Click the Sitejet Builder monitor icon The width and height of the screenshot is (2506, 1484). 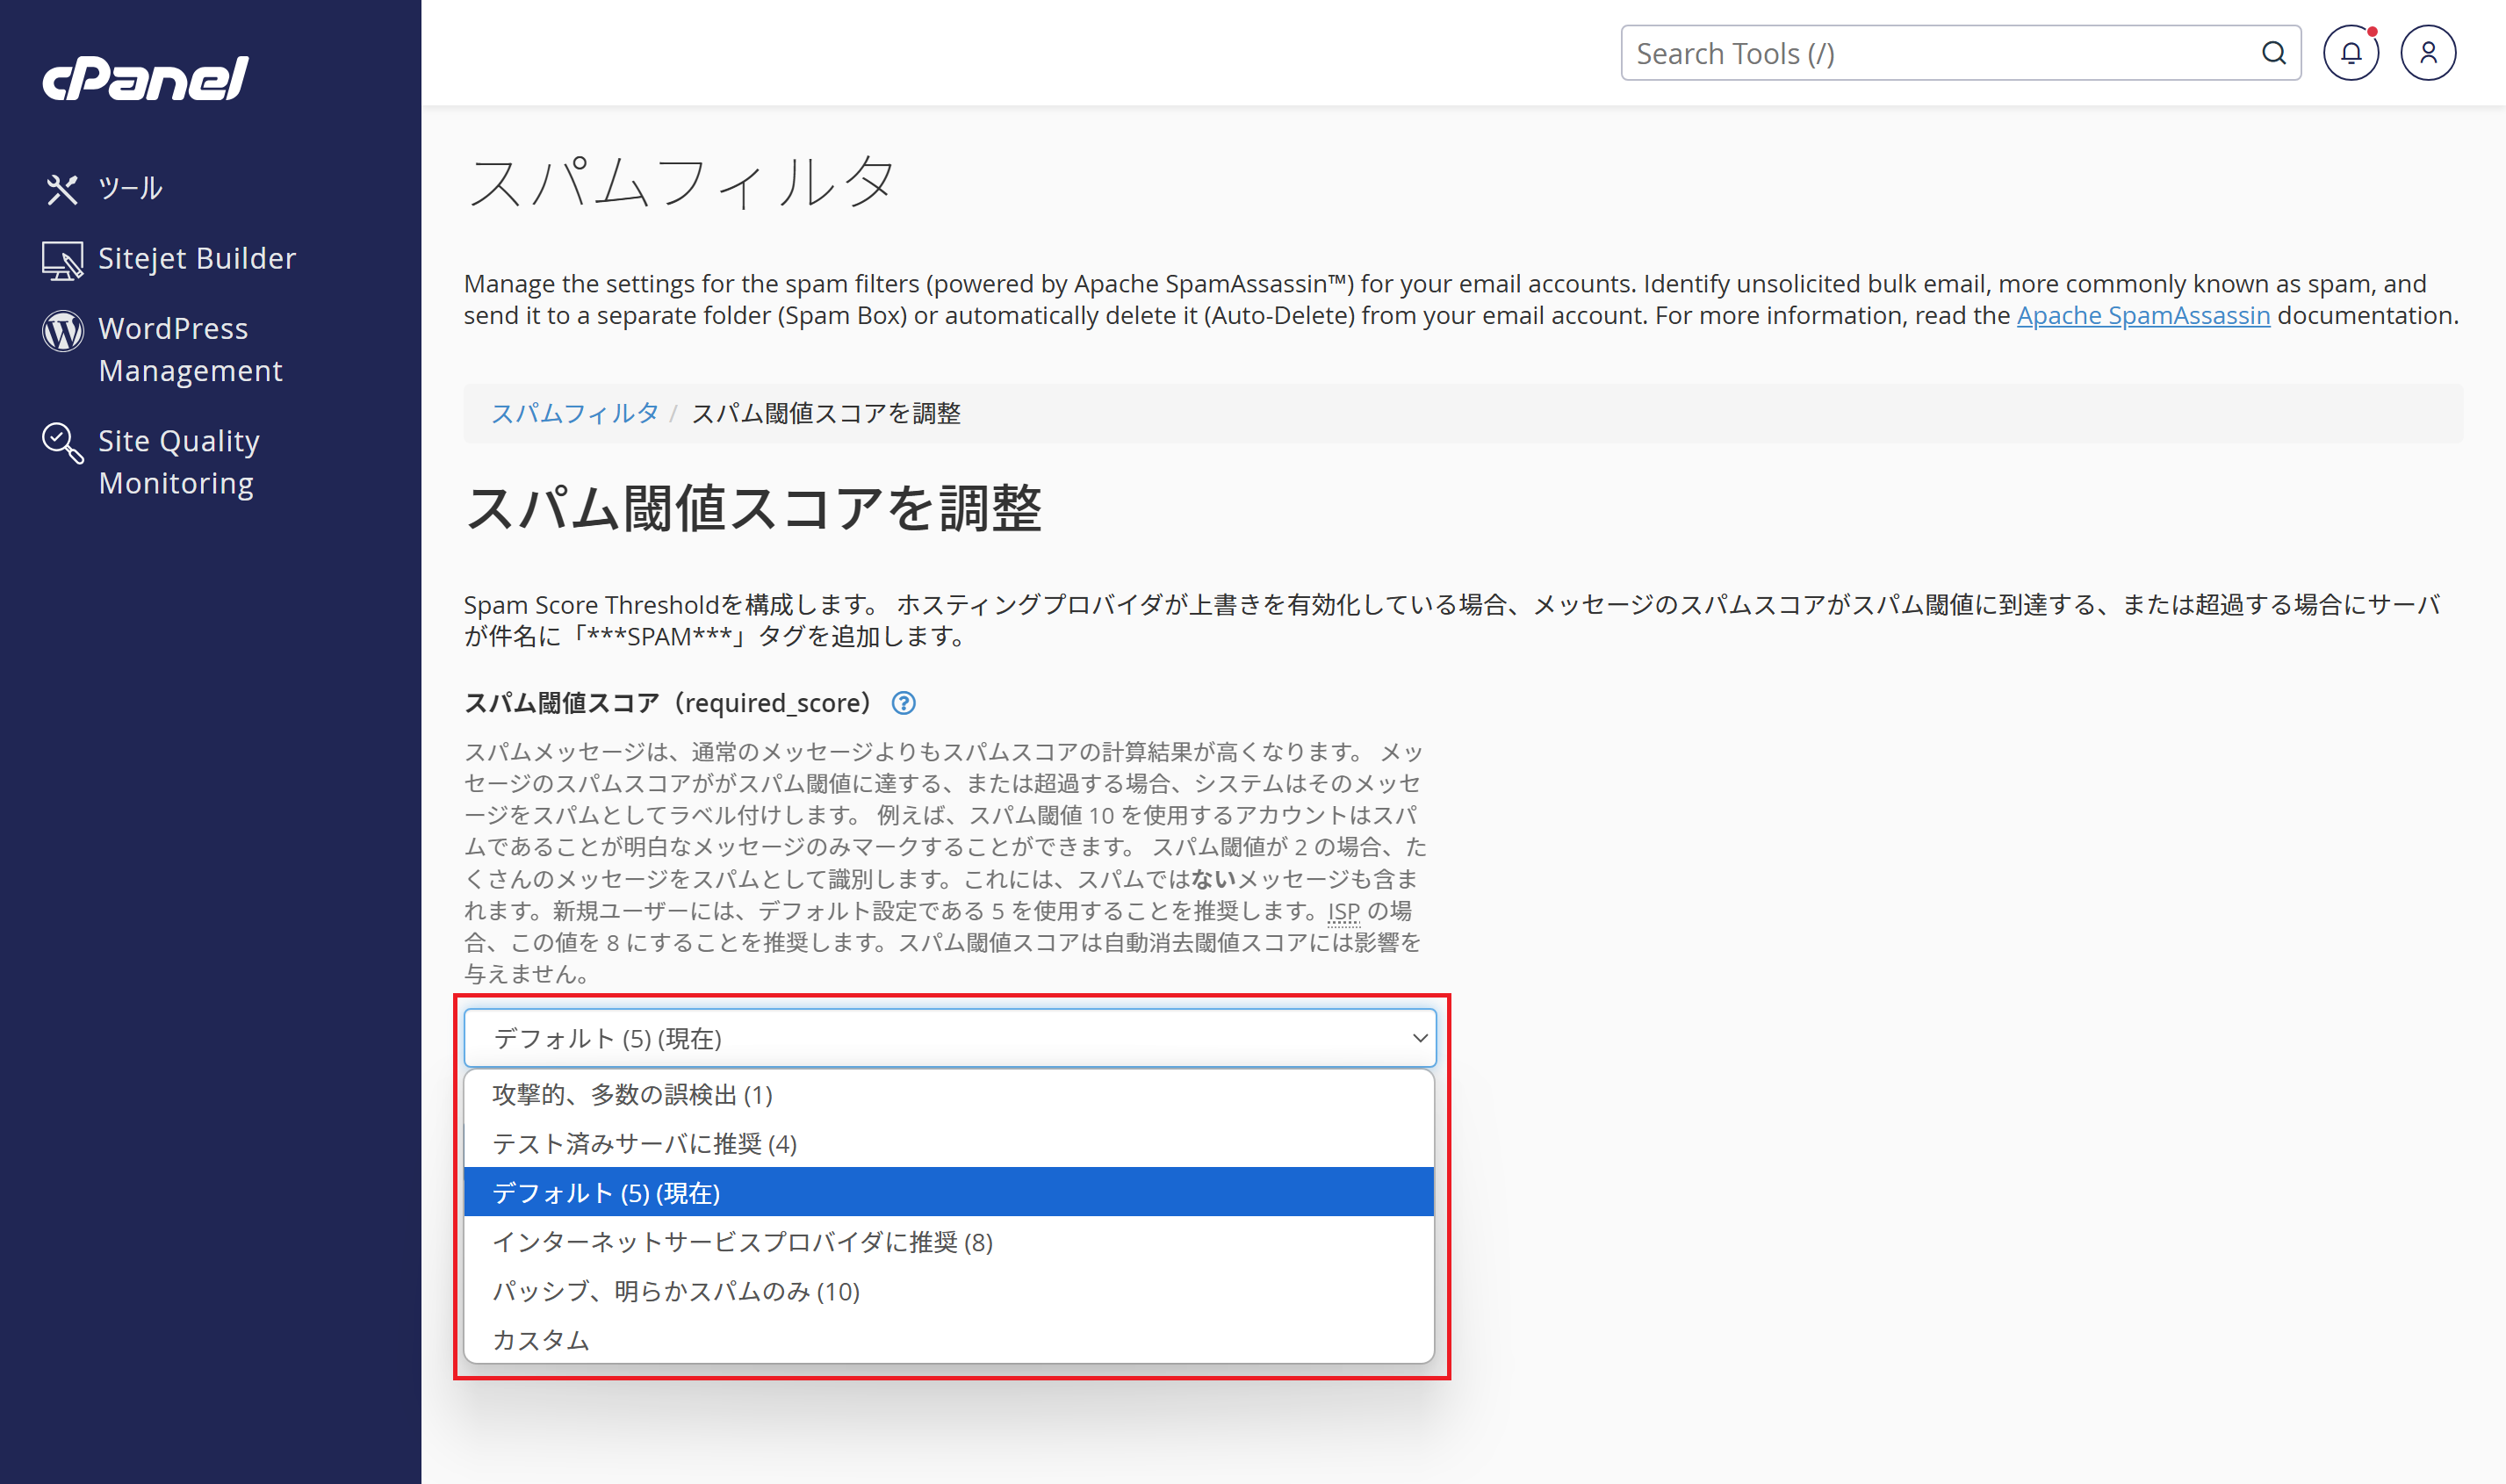tap(62, 260)
